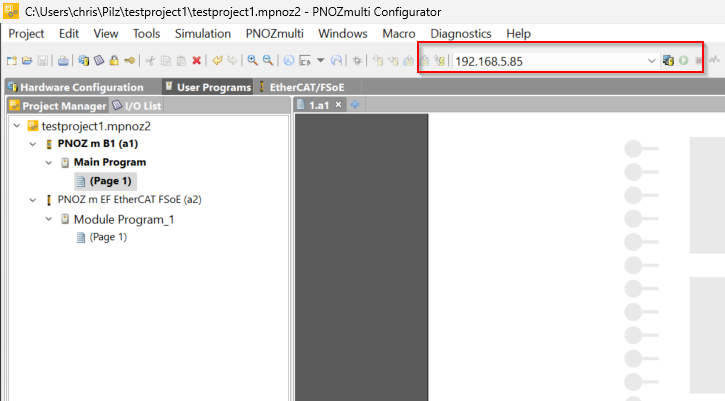725x401 pixels.
Task: Click the language EN icon
Action: [305, 61]
